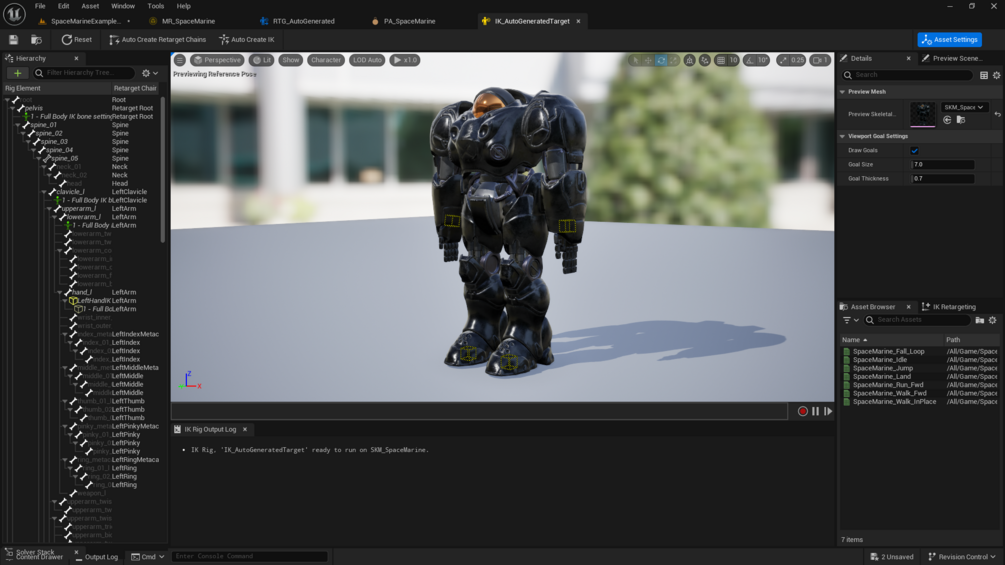Add new hierarchy element with plus button

(x=17, y=73)
